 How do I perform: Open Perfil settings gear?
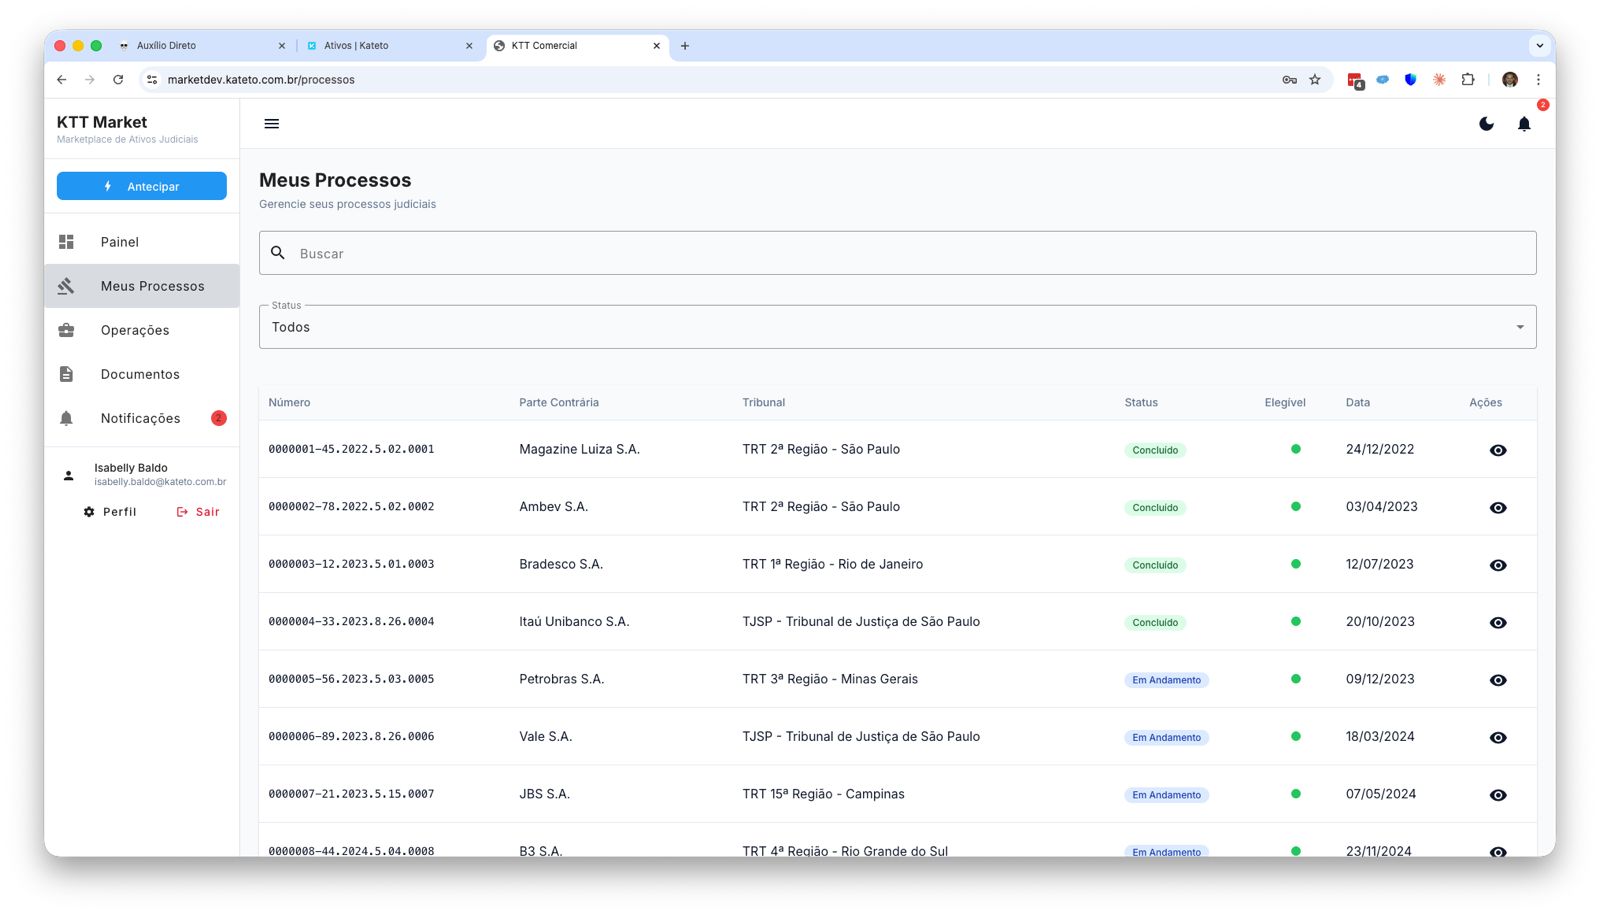click(x=89, y=512)
